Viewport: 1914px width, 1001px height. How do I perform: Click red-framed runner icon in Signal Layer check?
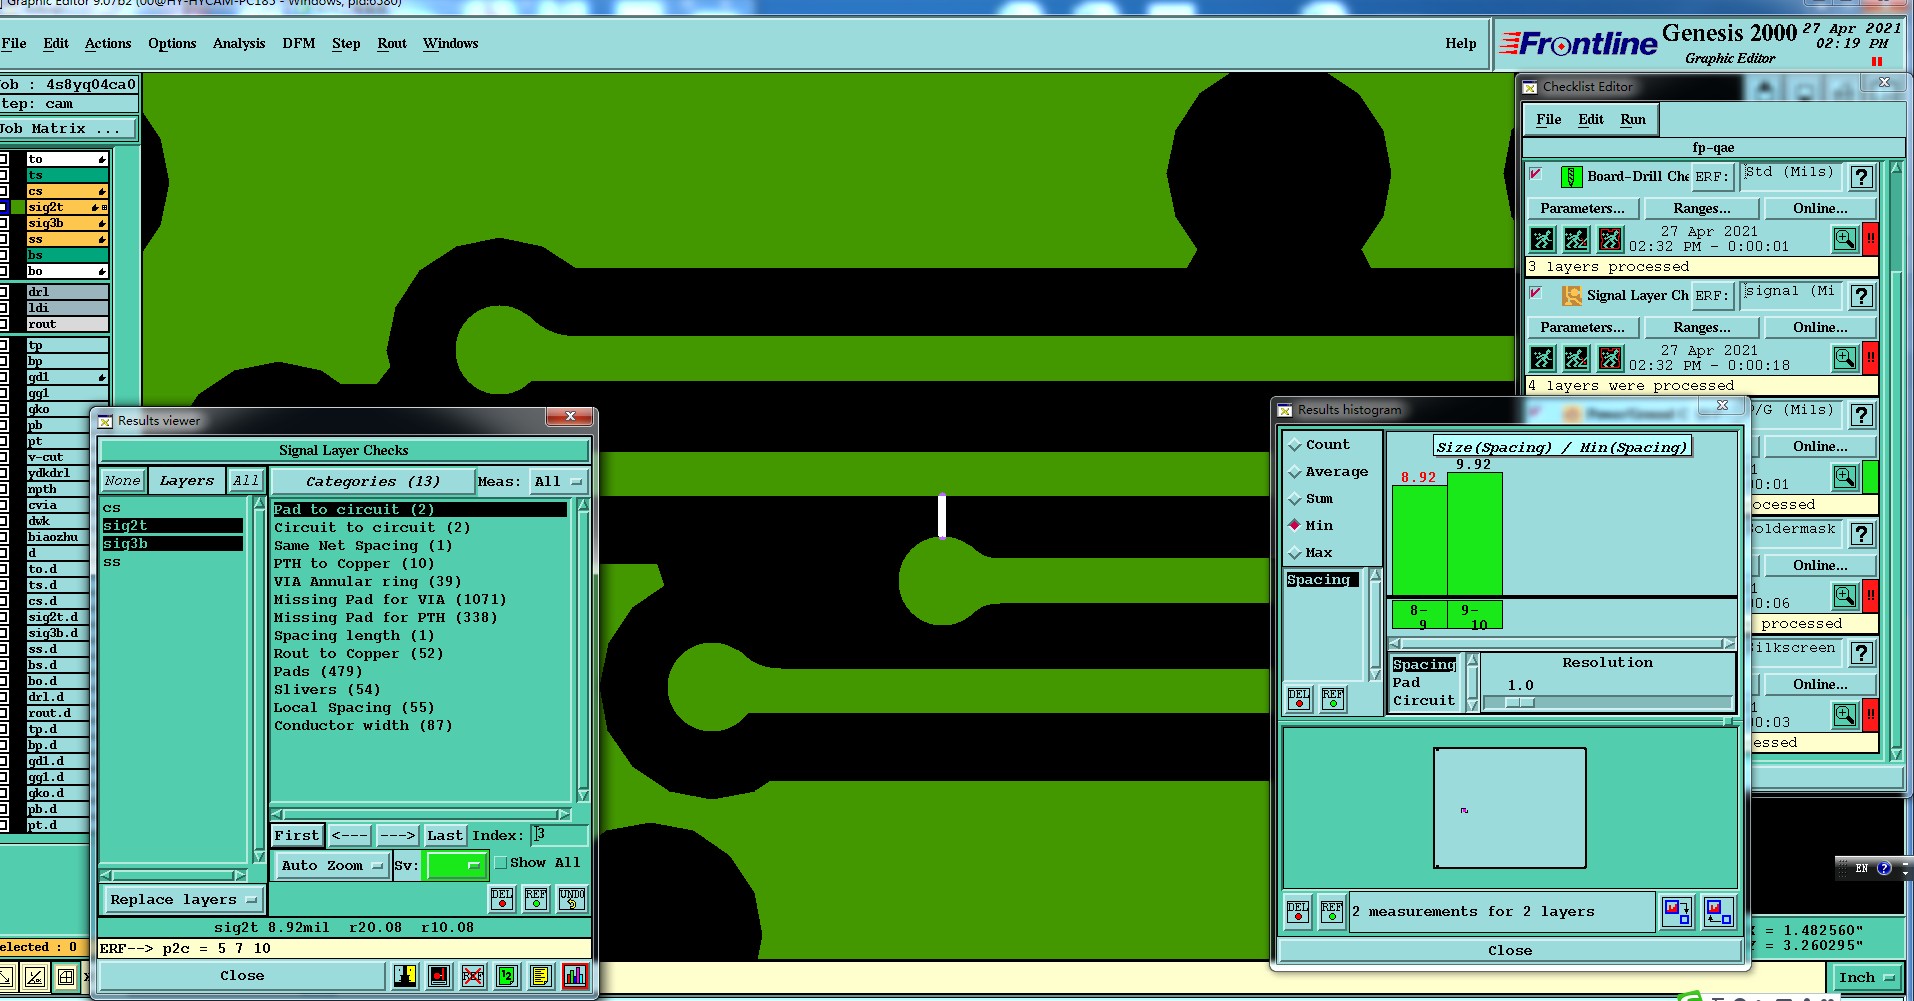[x=1610, y=358]
